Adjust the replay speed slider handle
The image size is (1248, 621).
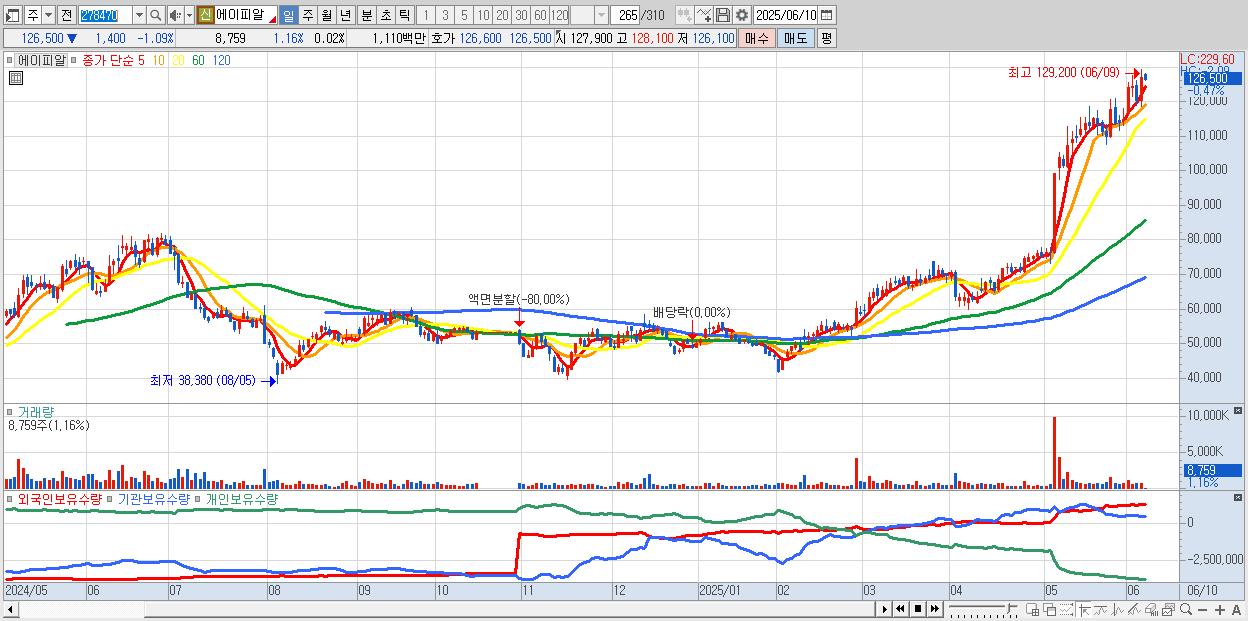point(1009,608)
